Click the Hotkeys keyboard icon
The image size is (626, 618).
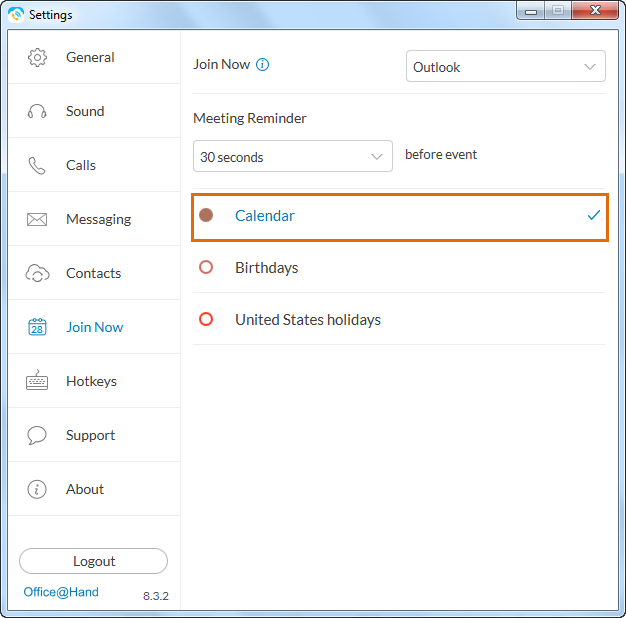click(x=37, y=380)
